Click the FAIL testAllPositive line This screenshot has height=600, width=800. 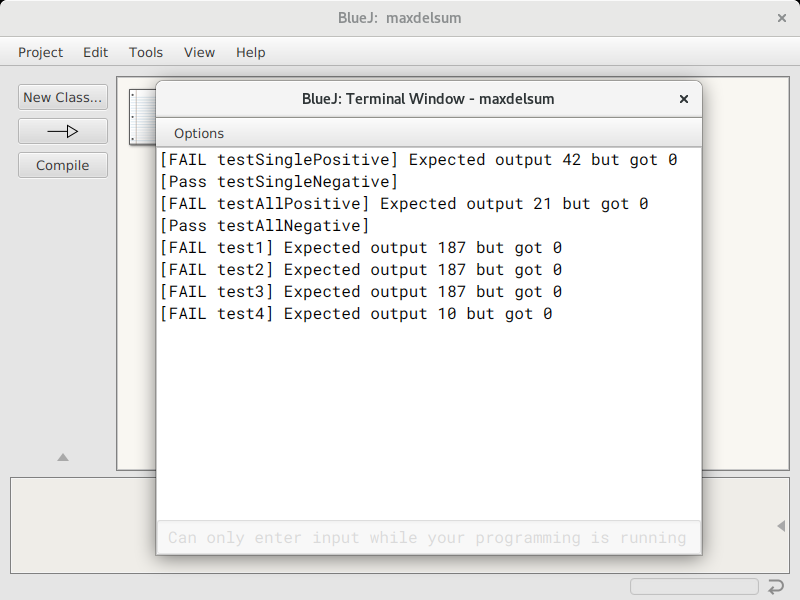(404, 204)
